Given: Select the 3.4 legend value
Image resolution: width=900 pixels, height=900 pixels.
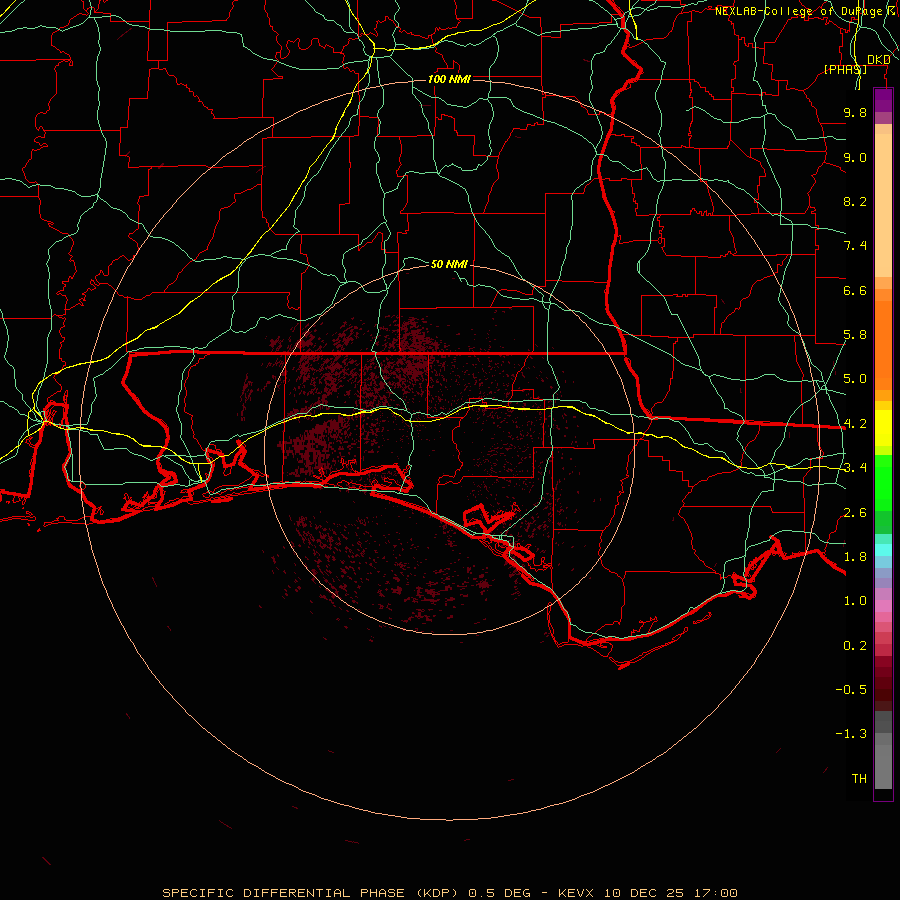Looking at the screenshot, I should [855, 468].
